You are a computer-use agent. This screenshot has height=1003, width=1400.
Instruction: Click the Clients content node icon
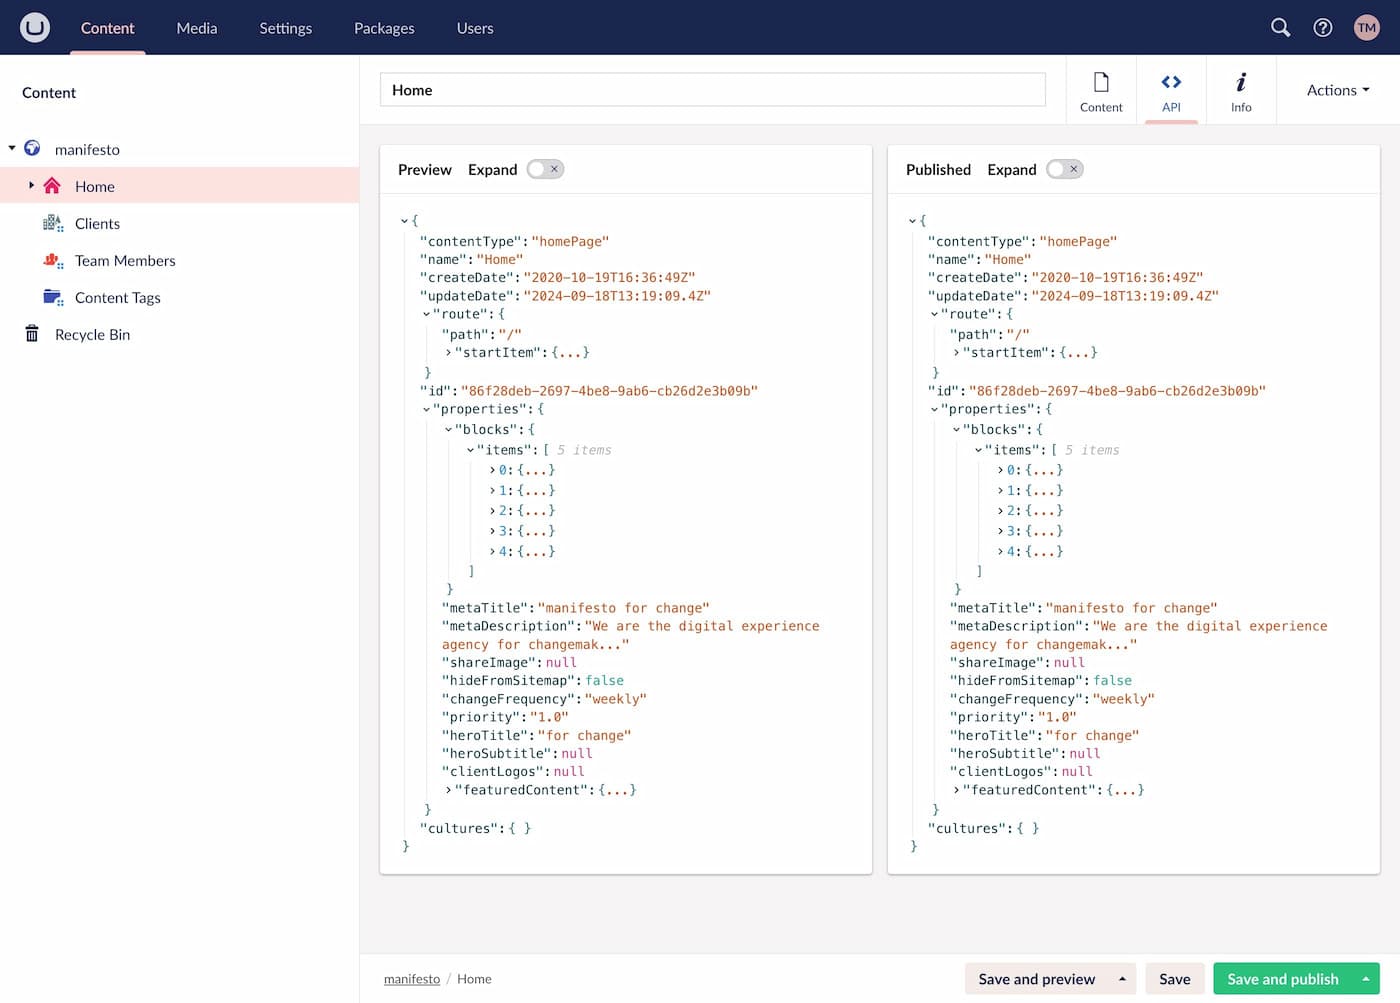53,223
